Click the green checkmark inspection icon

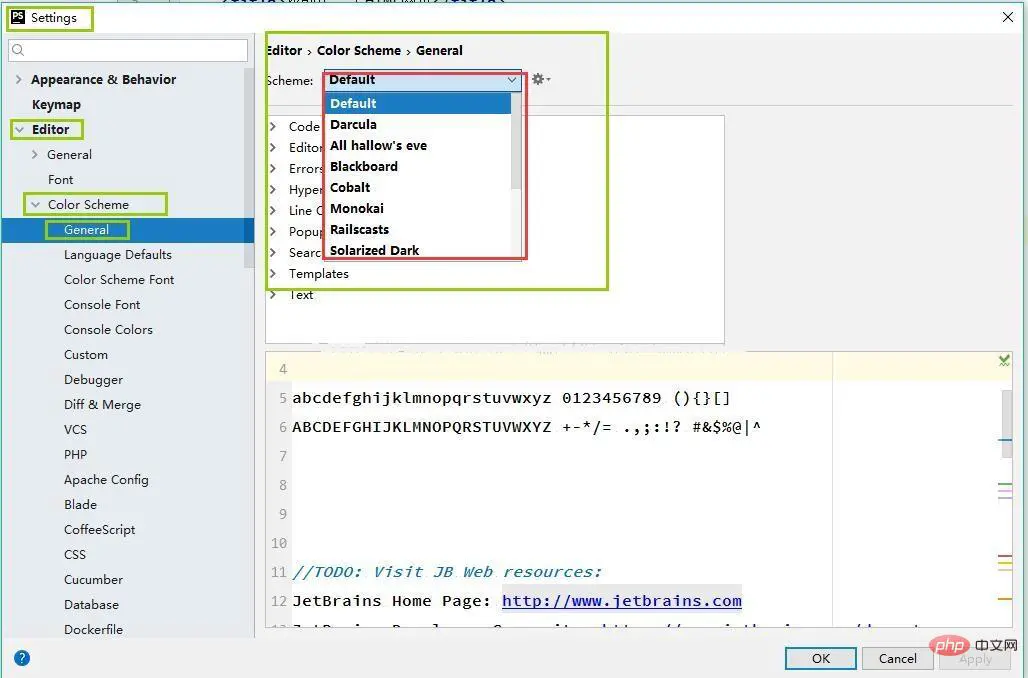point(1004,361)
